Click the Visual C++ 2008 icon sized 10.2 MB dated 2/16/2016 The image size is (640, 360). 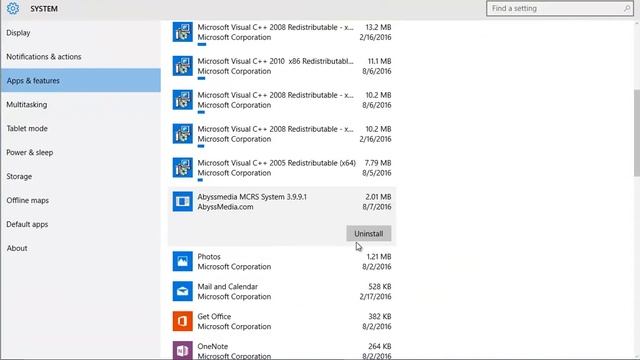[182, 133]
